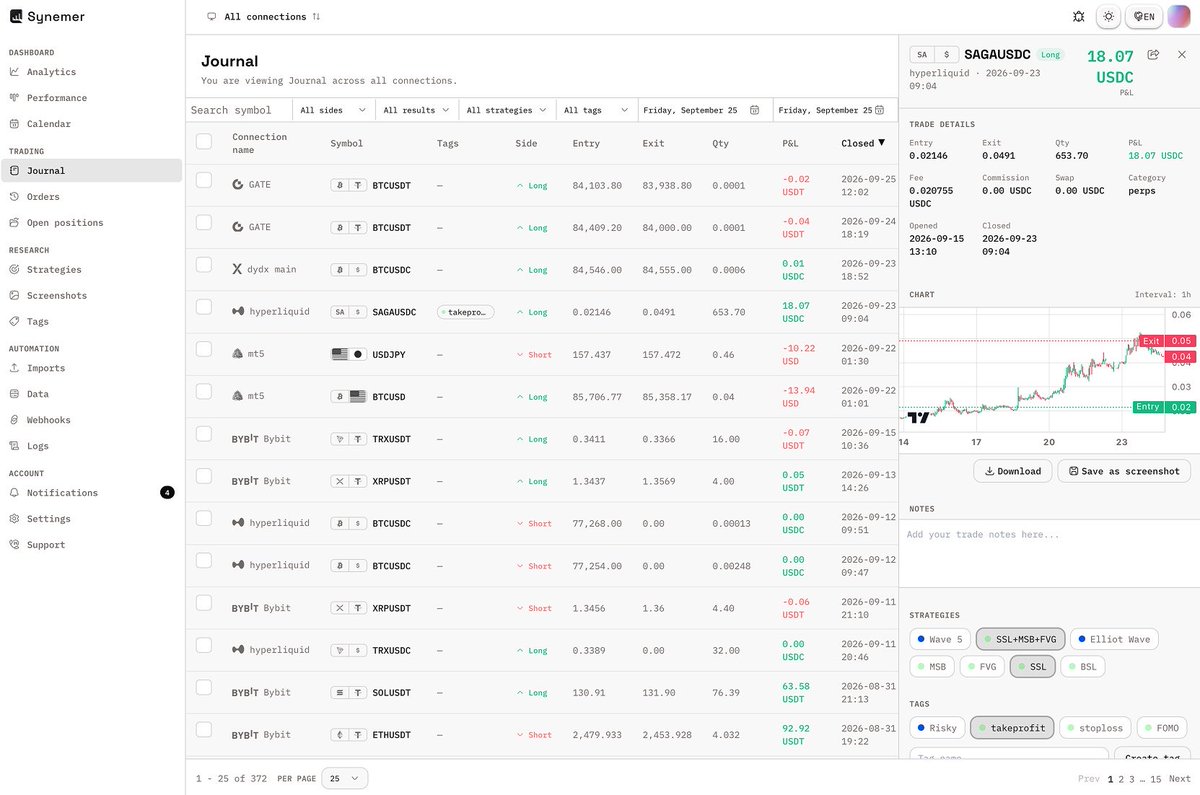Open the bug report icon
The width and height of the screenshot is (1200, 795).
[x=1078, y=17]
